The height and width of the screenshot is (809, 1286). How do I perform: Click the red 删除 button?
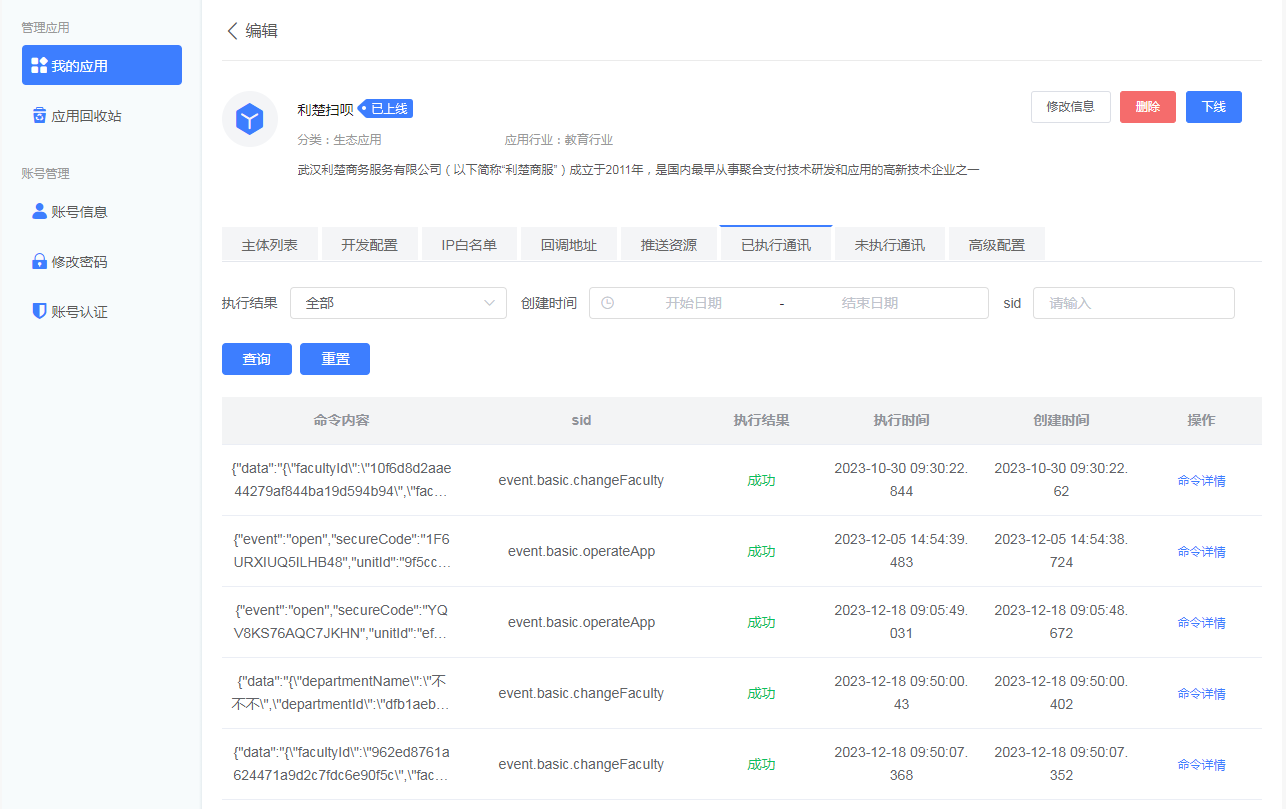(1147, 107)
